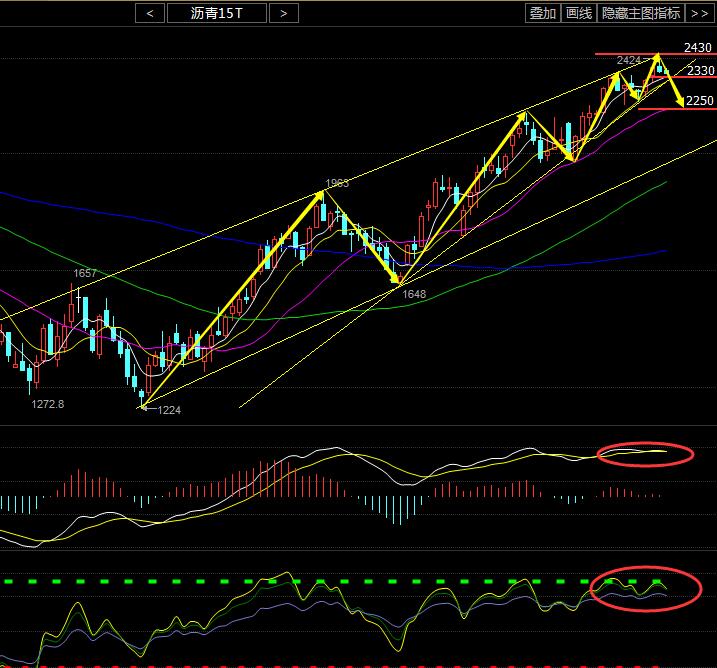The image size is (717, 668).
Task: Select the 2430 price level label
Action: point(698,47)
